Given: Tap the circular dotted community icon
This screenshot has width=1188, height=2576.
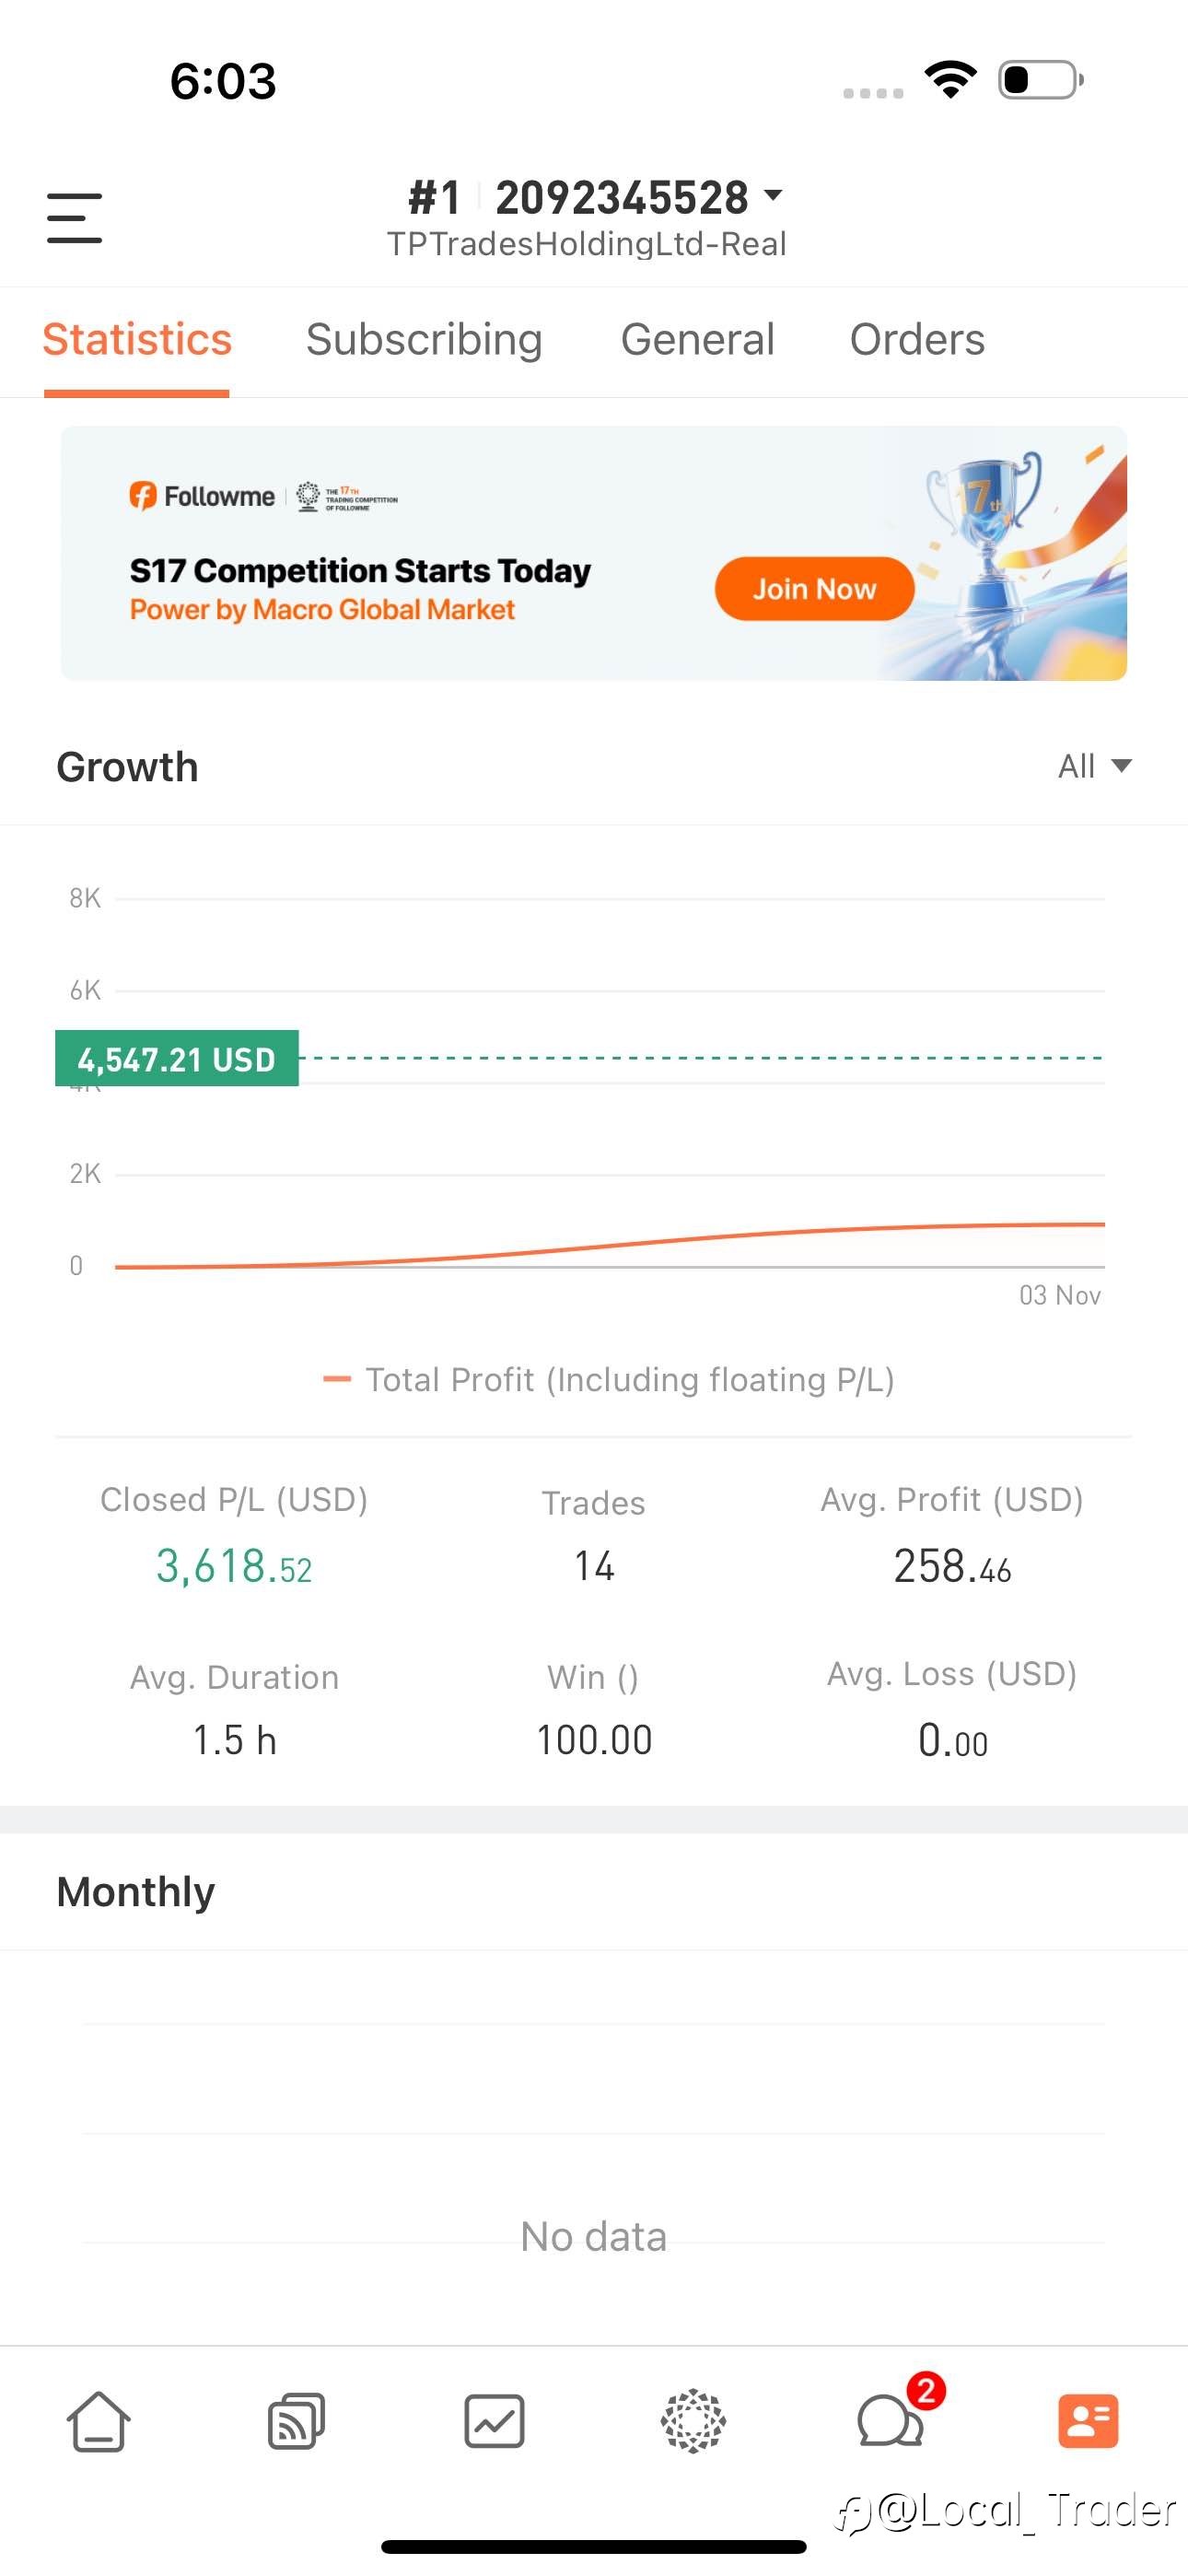Looking at the screenshot, I should (x=693, y=2421).
